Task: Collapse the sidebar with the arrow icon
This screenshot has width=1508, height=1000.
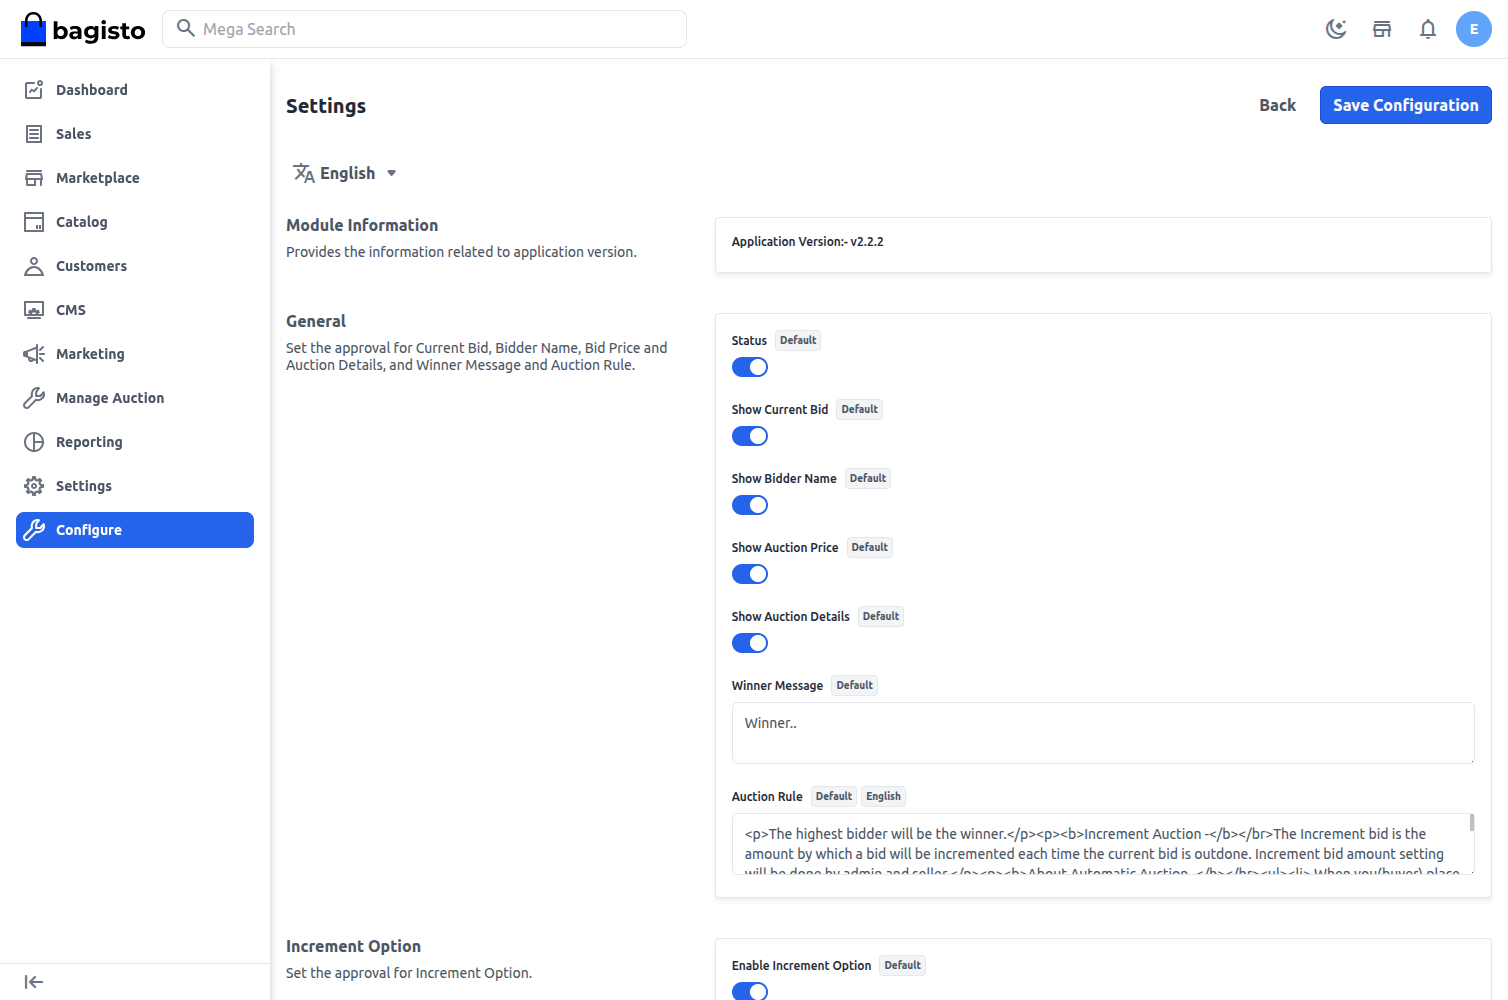Action: tap(33, 981)
